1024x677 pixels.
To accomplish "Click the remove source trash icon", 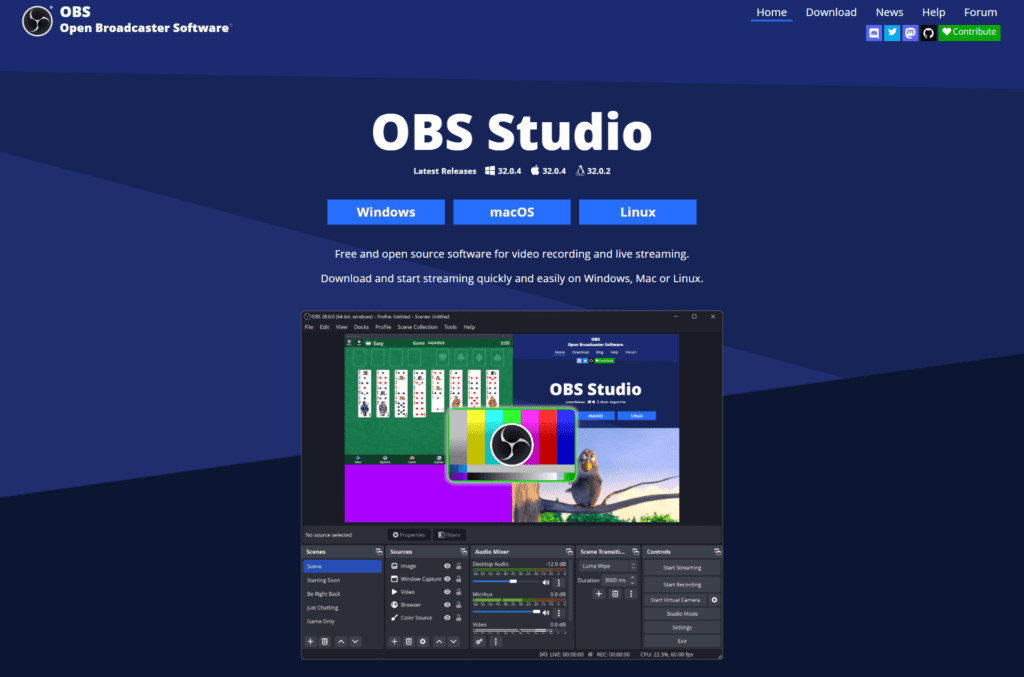I will point(409,641).
